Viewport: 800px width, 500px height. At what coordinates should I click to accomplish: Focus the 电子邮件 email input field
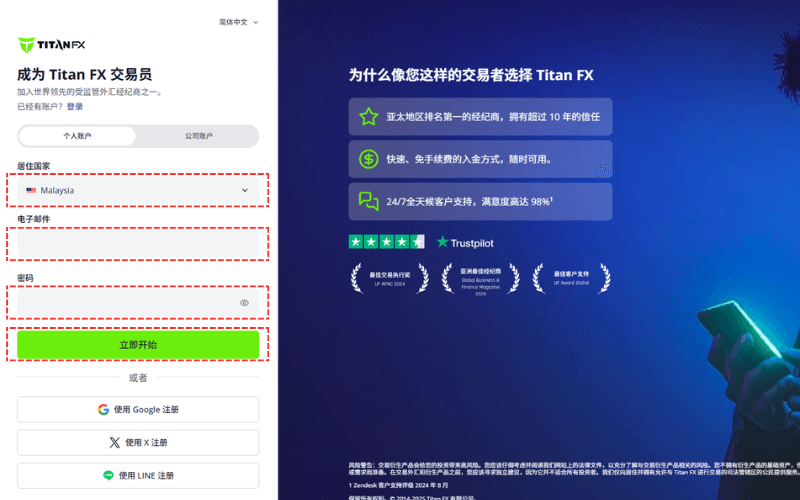point(138,243)
